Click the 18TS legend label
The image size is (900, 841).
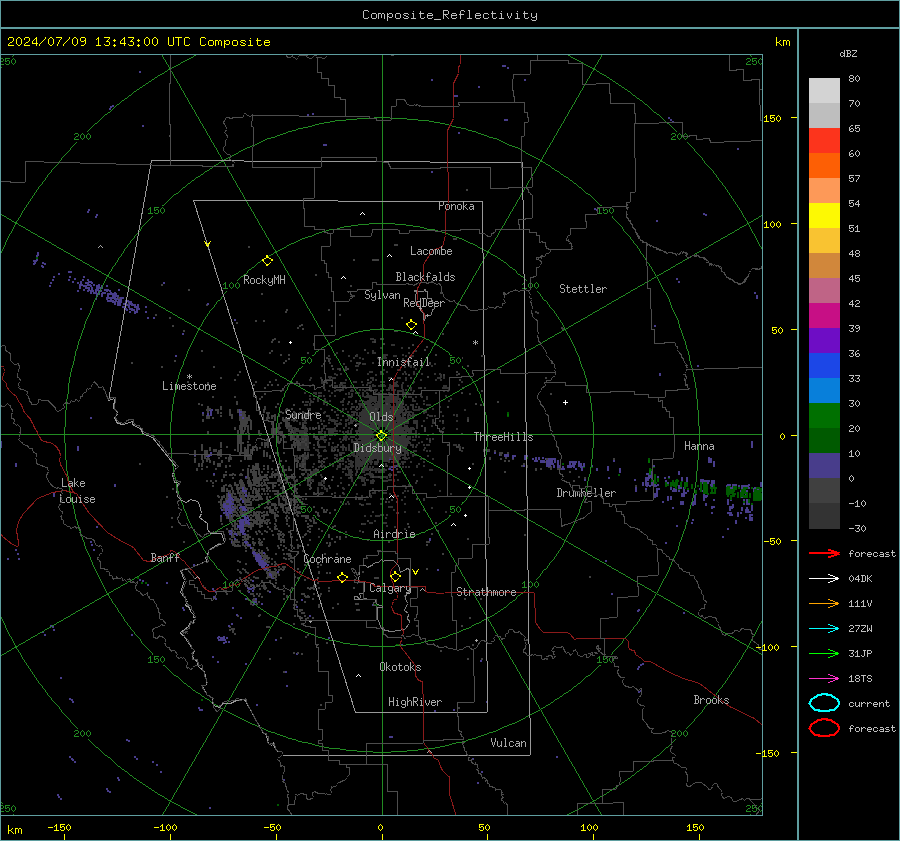click(x=860, y=679)
